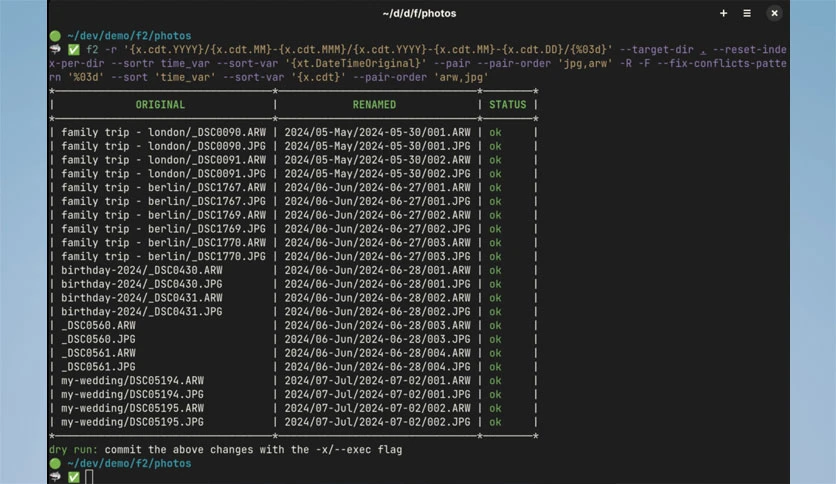This screenshot has width=836, height=484.
Task: Click renamed path '2024/06-Jun/2024-06-28/002.ARW'
Action: point(377,298)
